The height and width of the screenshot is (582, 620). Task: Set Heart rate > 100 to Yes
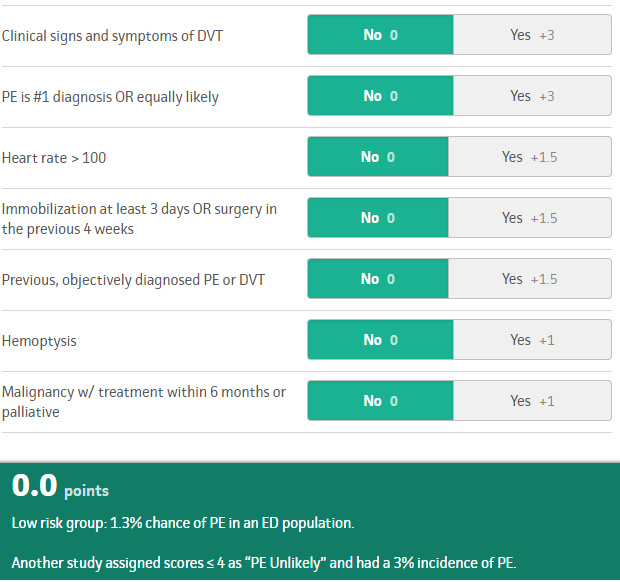pos(530,157)
